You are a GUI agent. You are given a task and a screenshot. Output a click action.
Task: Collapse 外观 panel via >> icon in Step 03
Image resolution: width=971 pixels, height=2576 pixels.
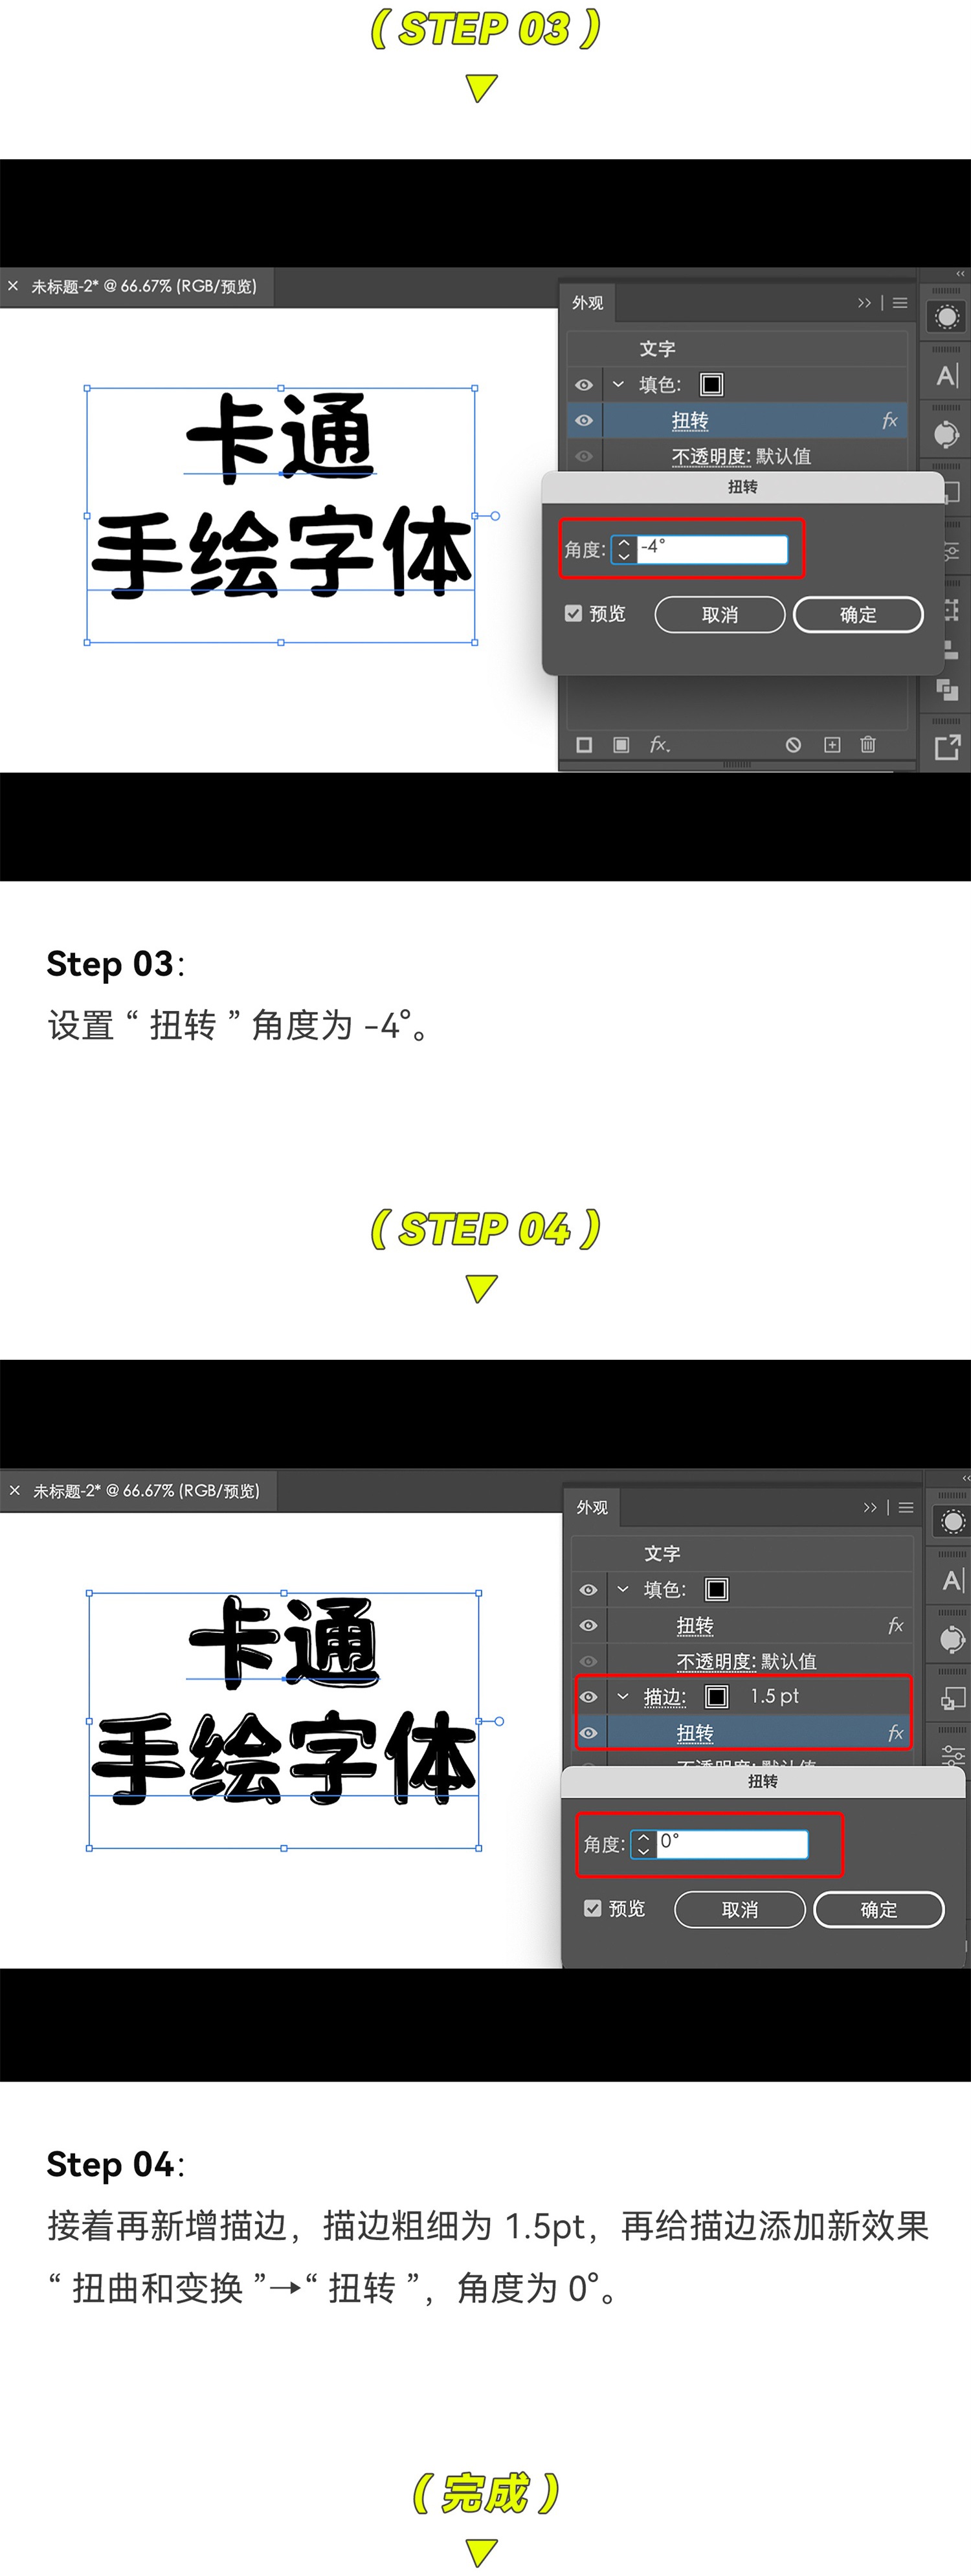pyautogui.click(x=864, y=303)
